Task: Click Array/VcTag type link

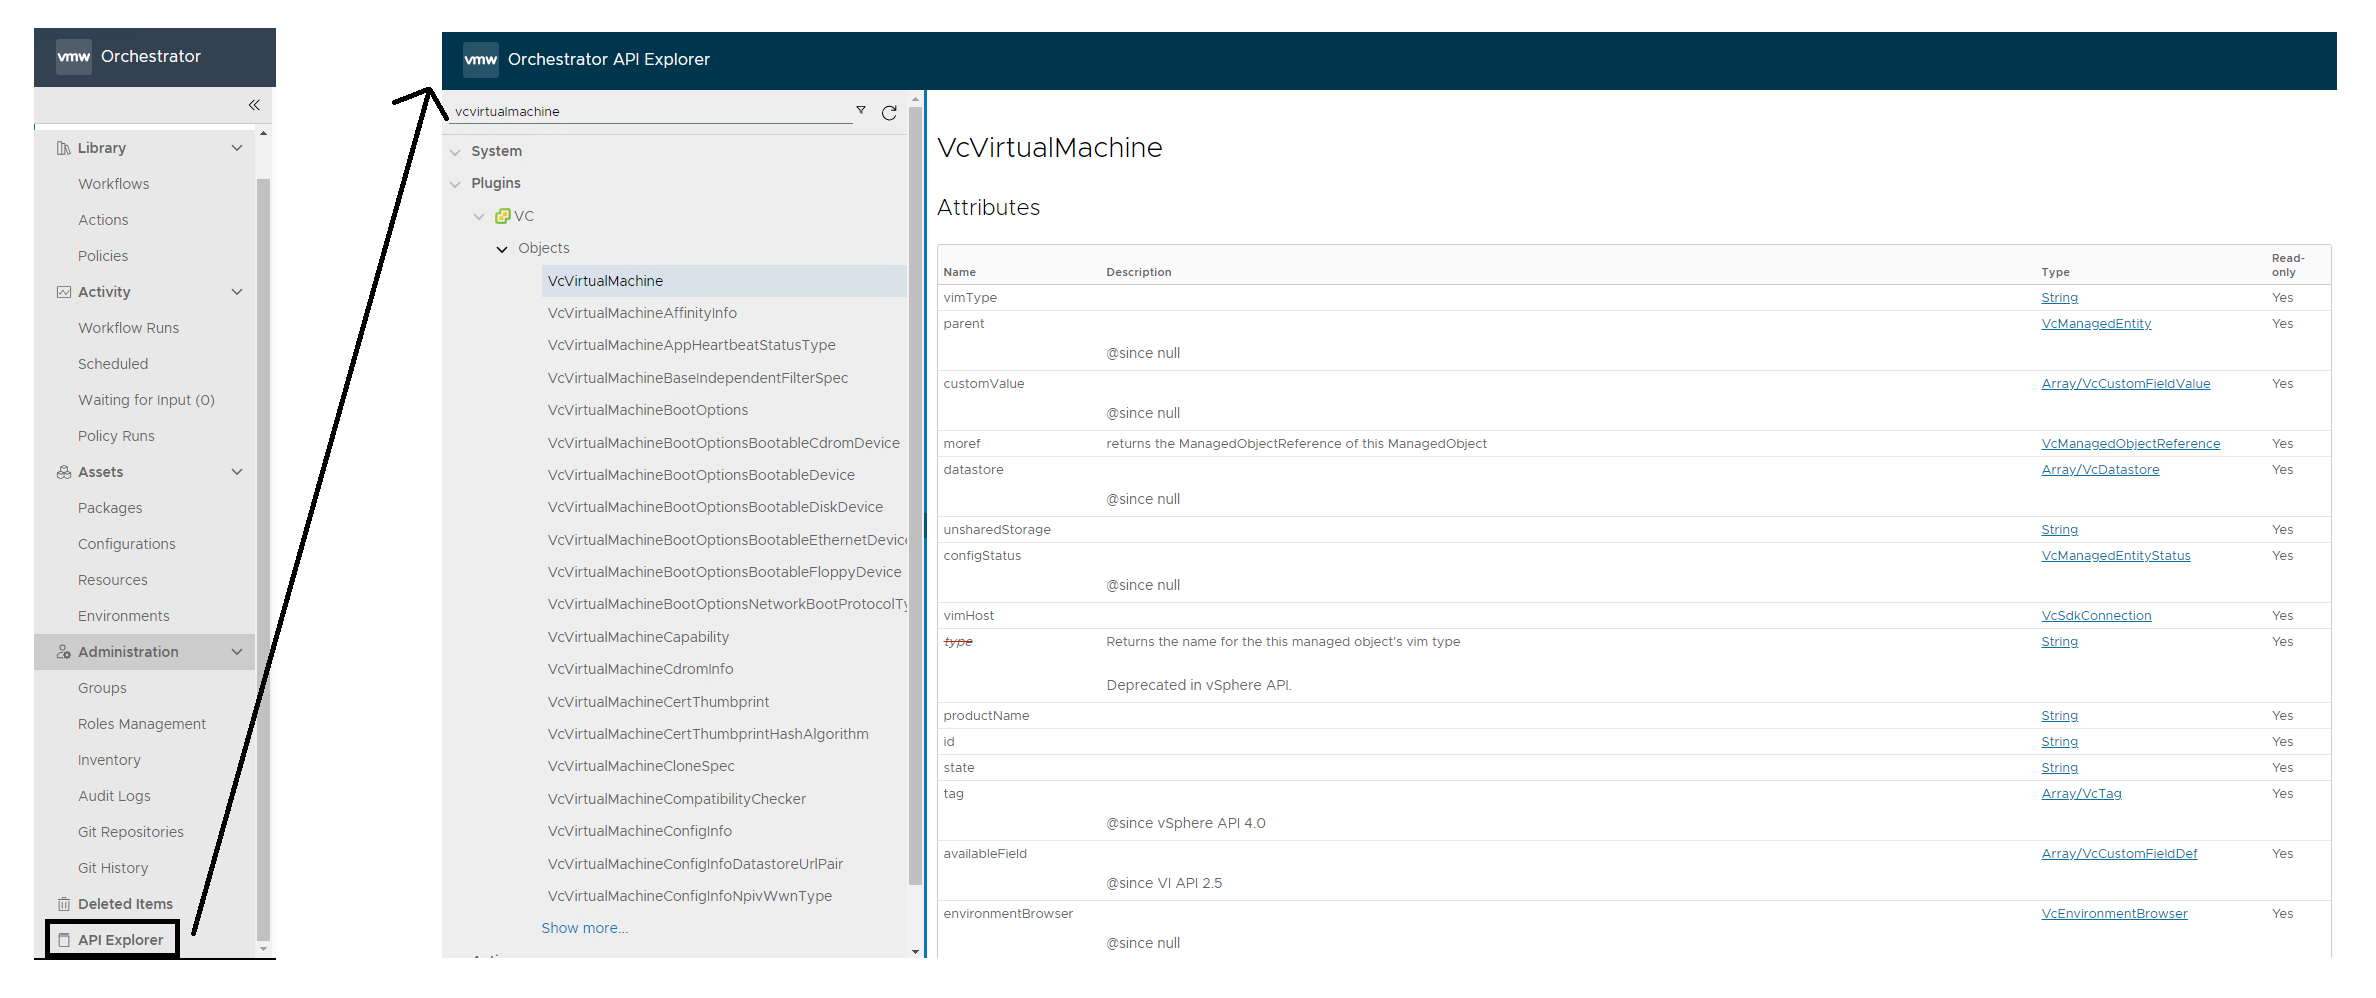Action: 2081,794
